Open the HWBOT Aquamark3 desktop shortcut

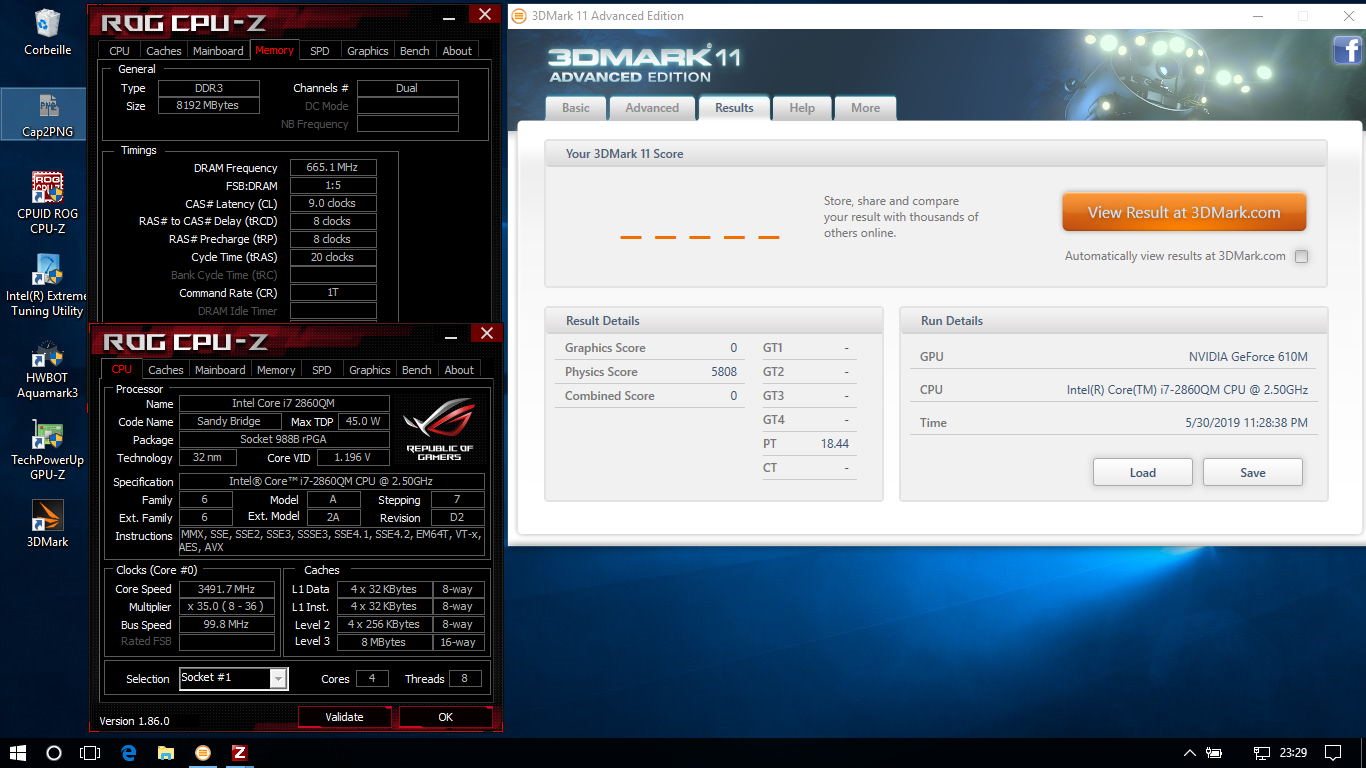click(47, 368)
